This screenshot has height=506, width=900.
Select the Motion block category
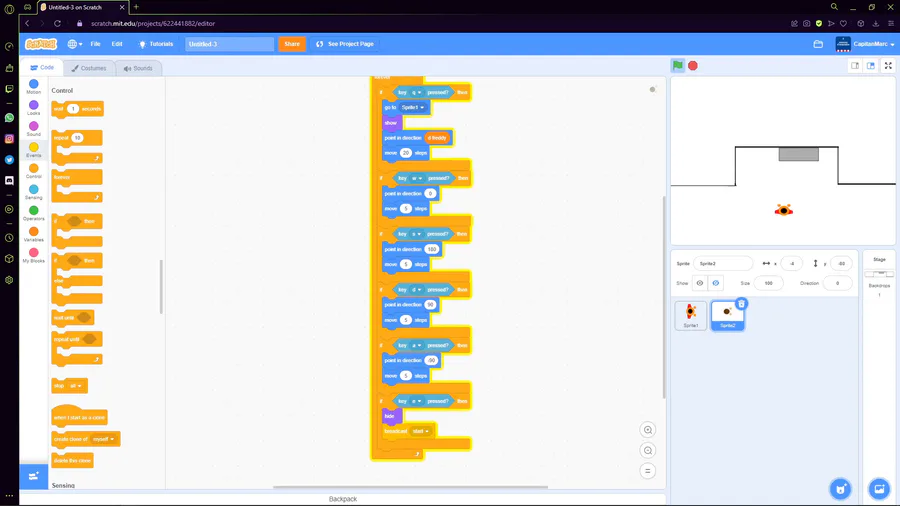[x=33, y=87]
